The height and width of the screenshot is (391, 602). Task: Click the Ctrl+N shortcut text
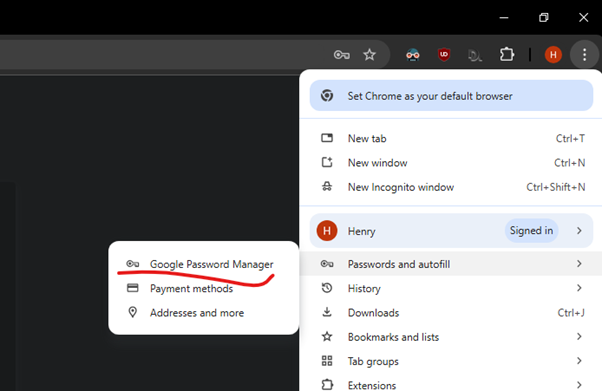click(570, 163)
